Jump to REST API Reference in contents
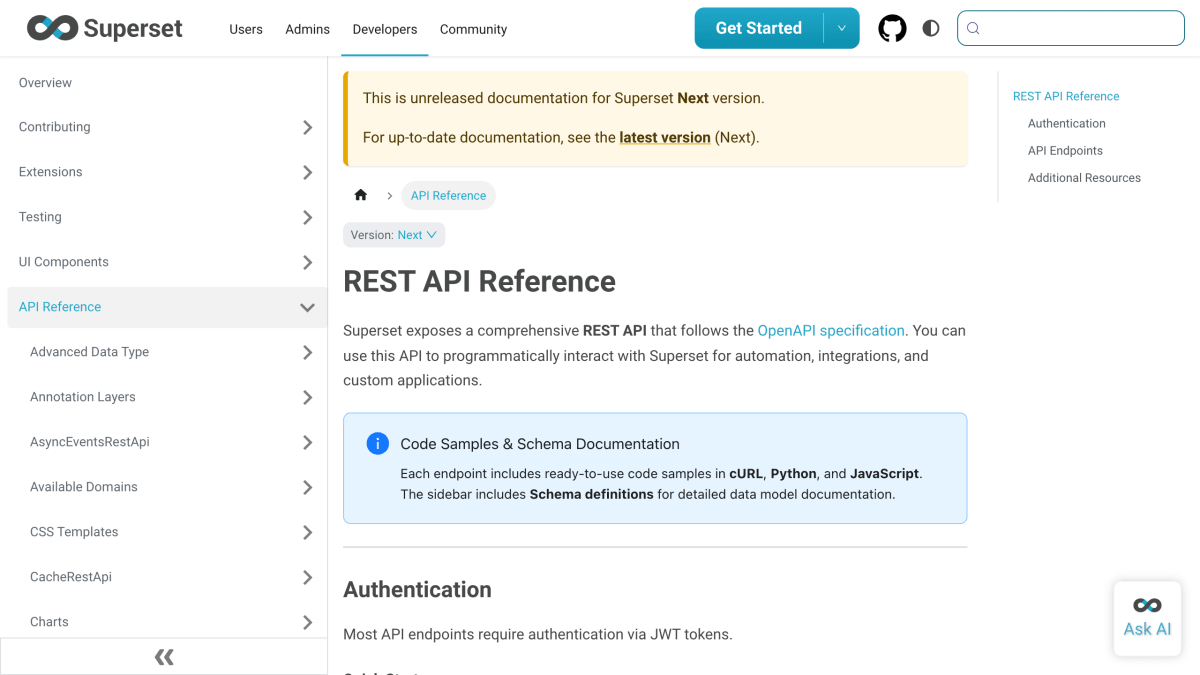The width and height of the screenshot is (1200, 675). click(1066, 96)
